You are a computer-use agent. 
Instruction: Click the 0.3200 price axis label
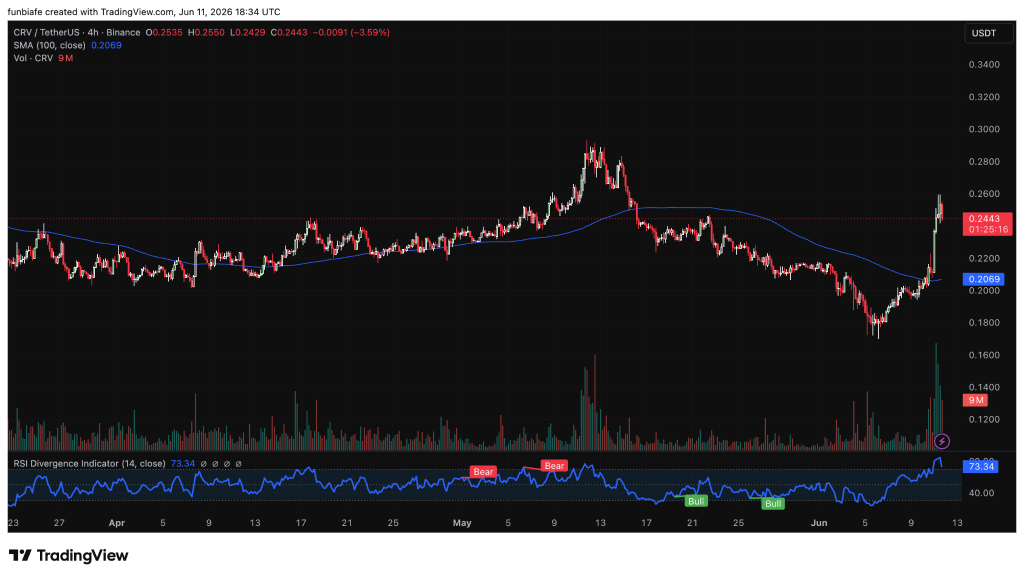click(x=984, y=97)
